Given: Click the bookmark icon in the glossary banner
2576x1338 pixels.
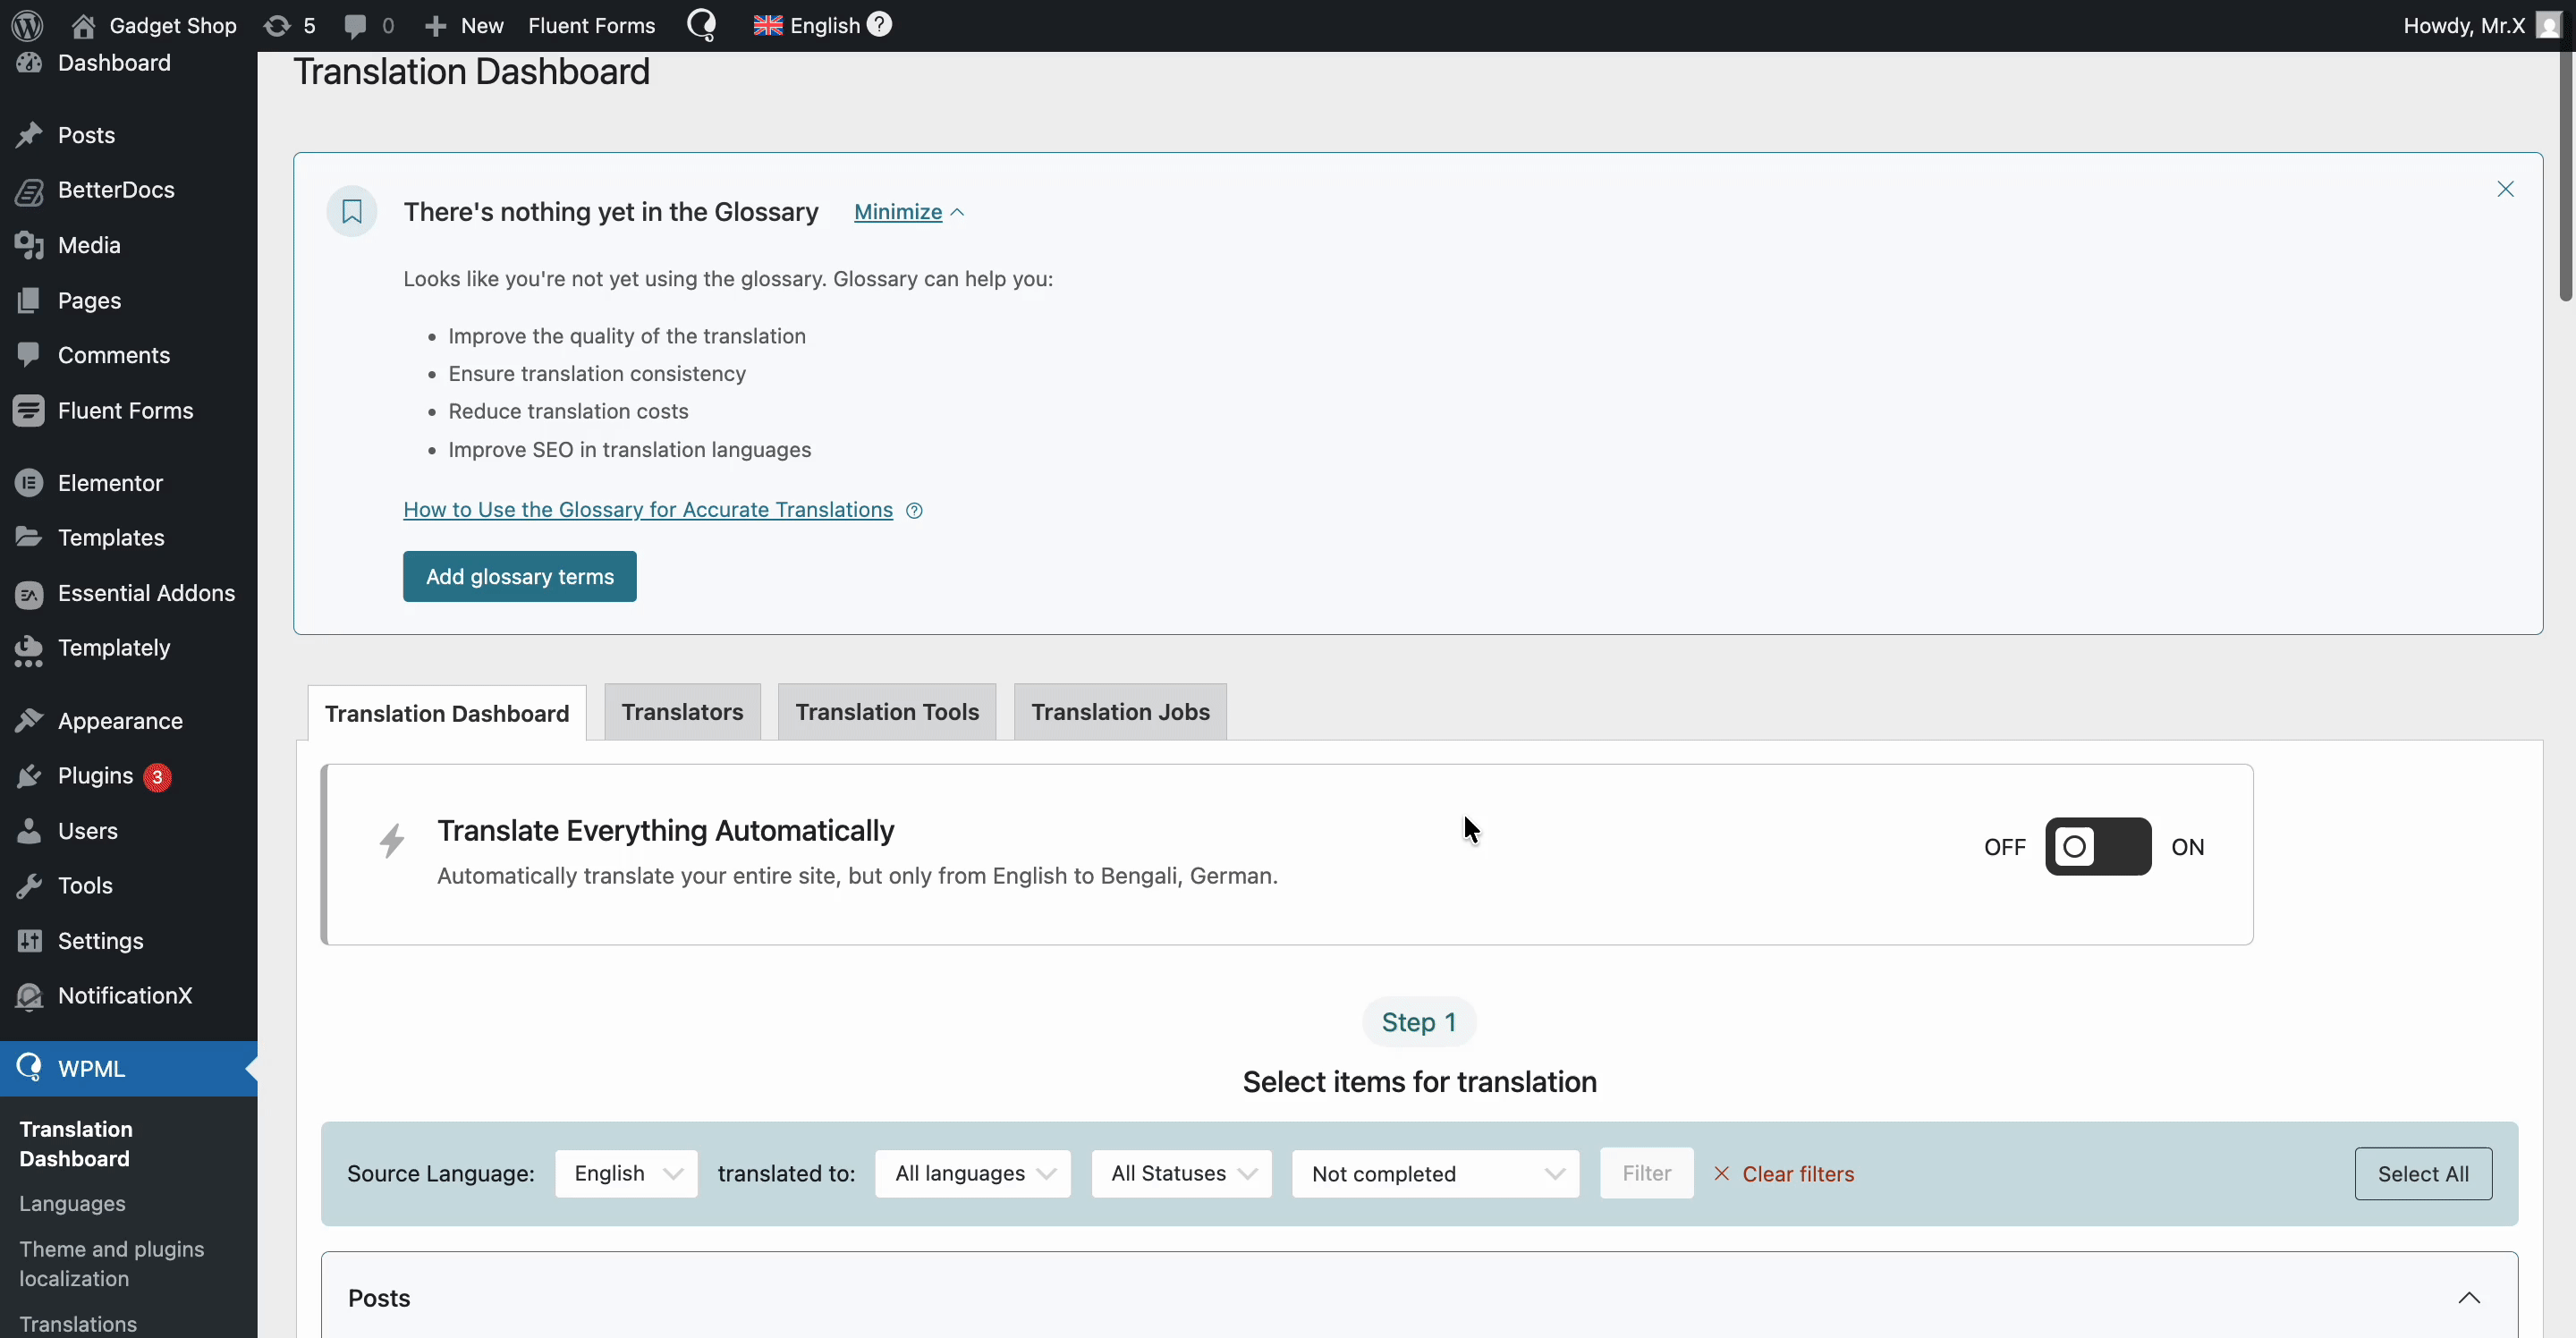Looking at the screenshot, I should [x=352, y=211].
